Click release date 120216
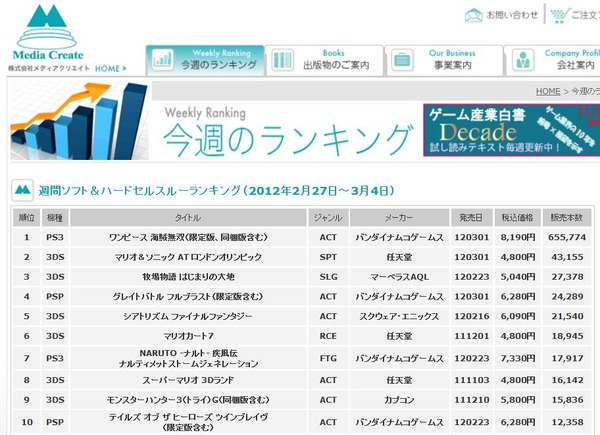The height and width of the screenshot is (435, 600). (x=471, y=316)
